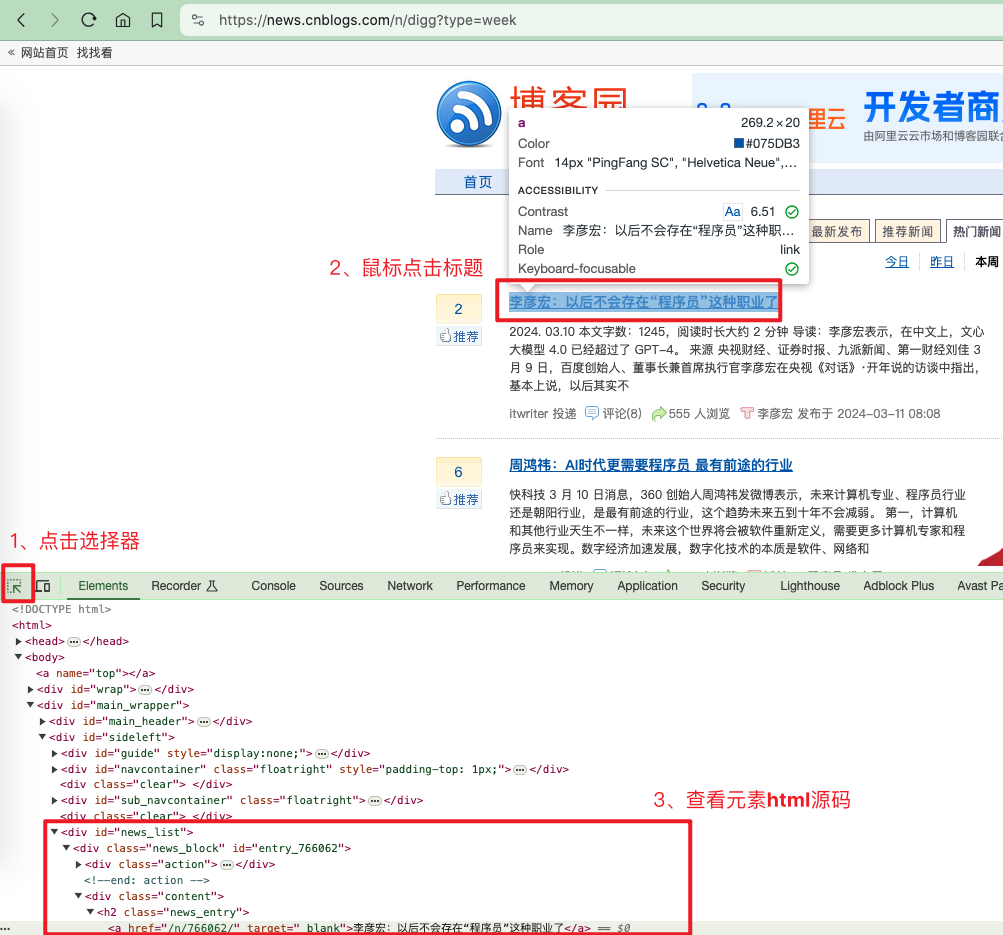Click the green arrow views icon by 555
1003x935 pixels.
tap(658, 414)
